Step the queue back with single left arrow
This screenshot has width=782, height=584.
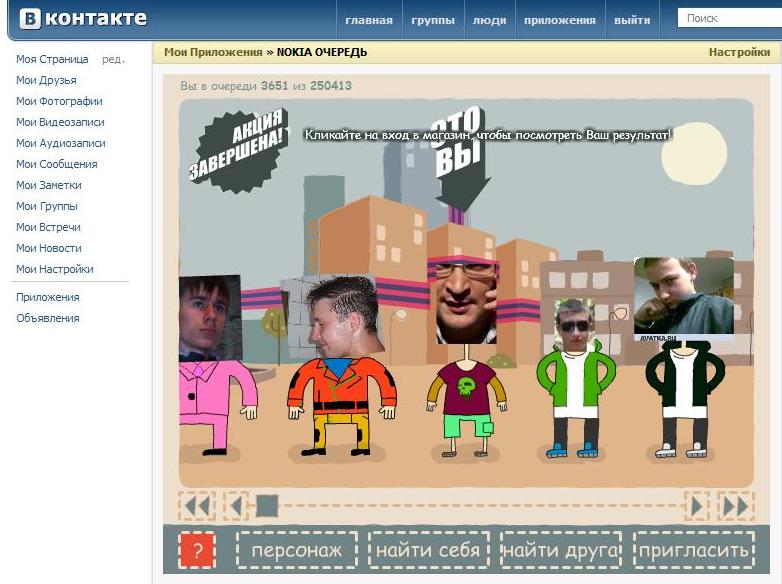point(236,507)
